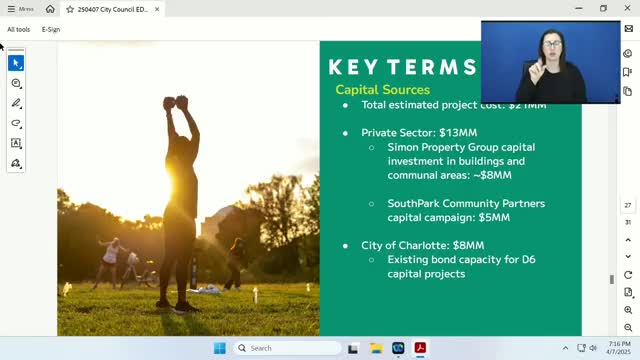Image resolution: width=640 pixels, height=360 pixels.
Task: Rotate the page view clockwise
Action: [628, 275]
